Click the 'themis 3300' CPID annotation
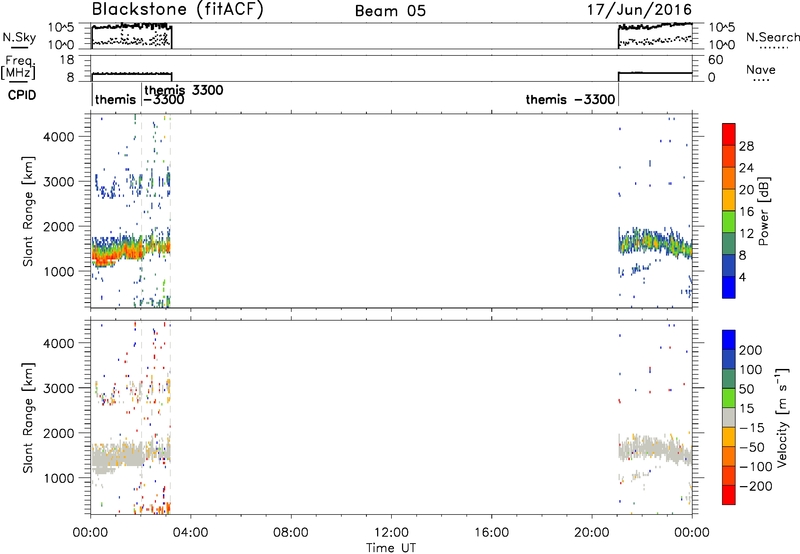 [184, 90]
